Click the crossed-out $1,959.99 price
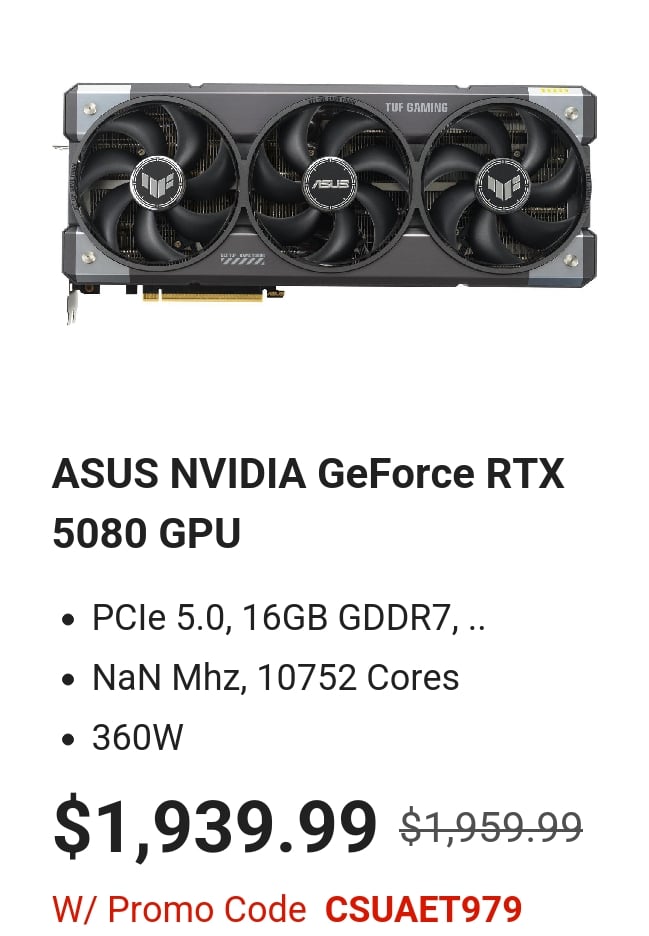 491,827
